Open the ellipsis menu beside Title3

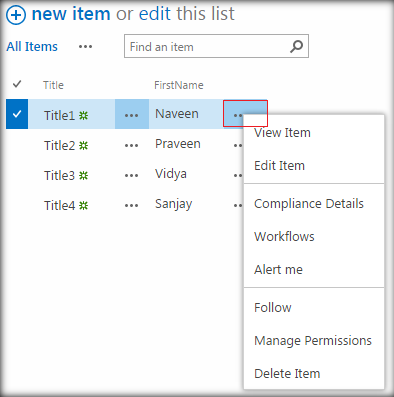coord(131,176)
